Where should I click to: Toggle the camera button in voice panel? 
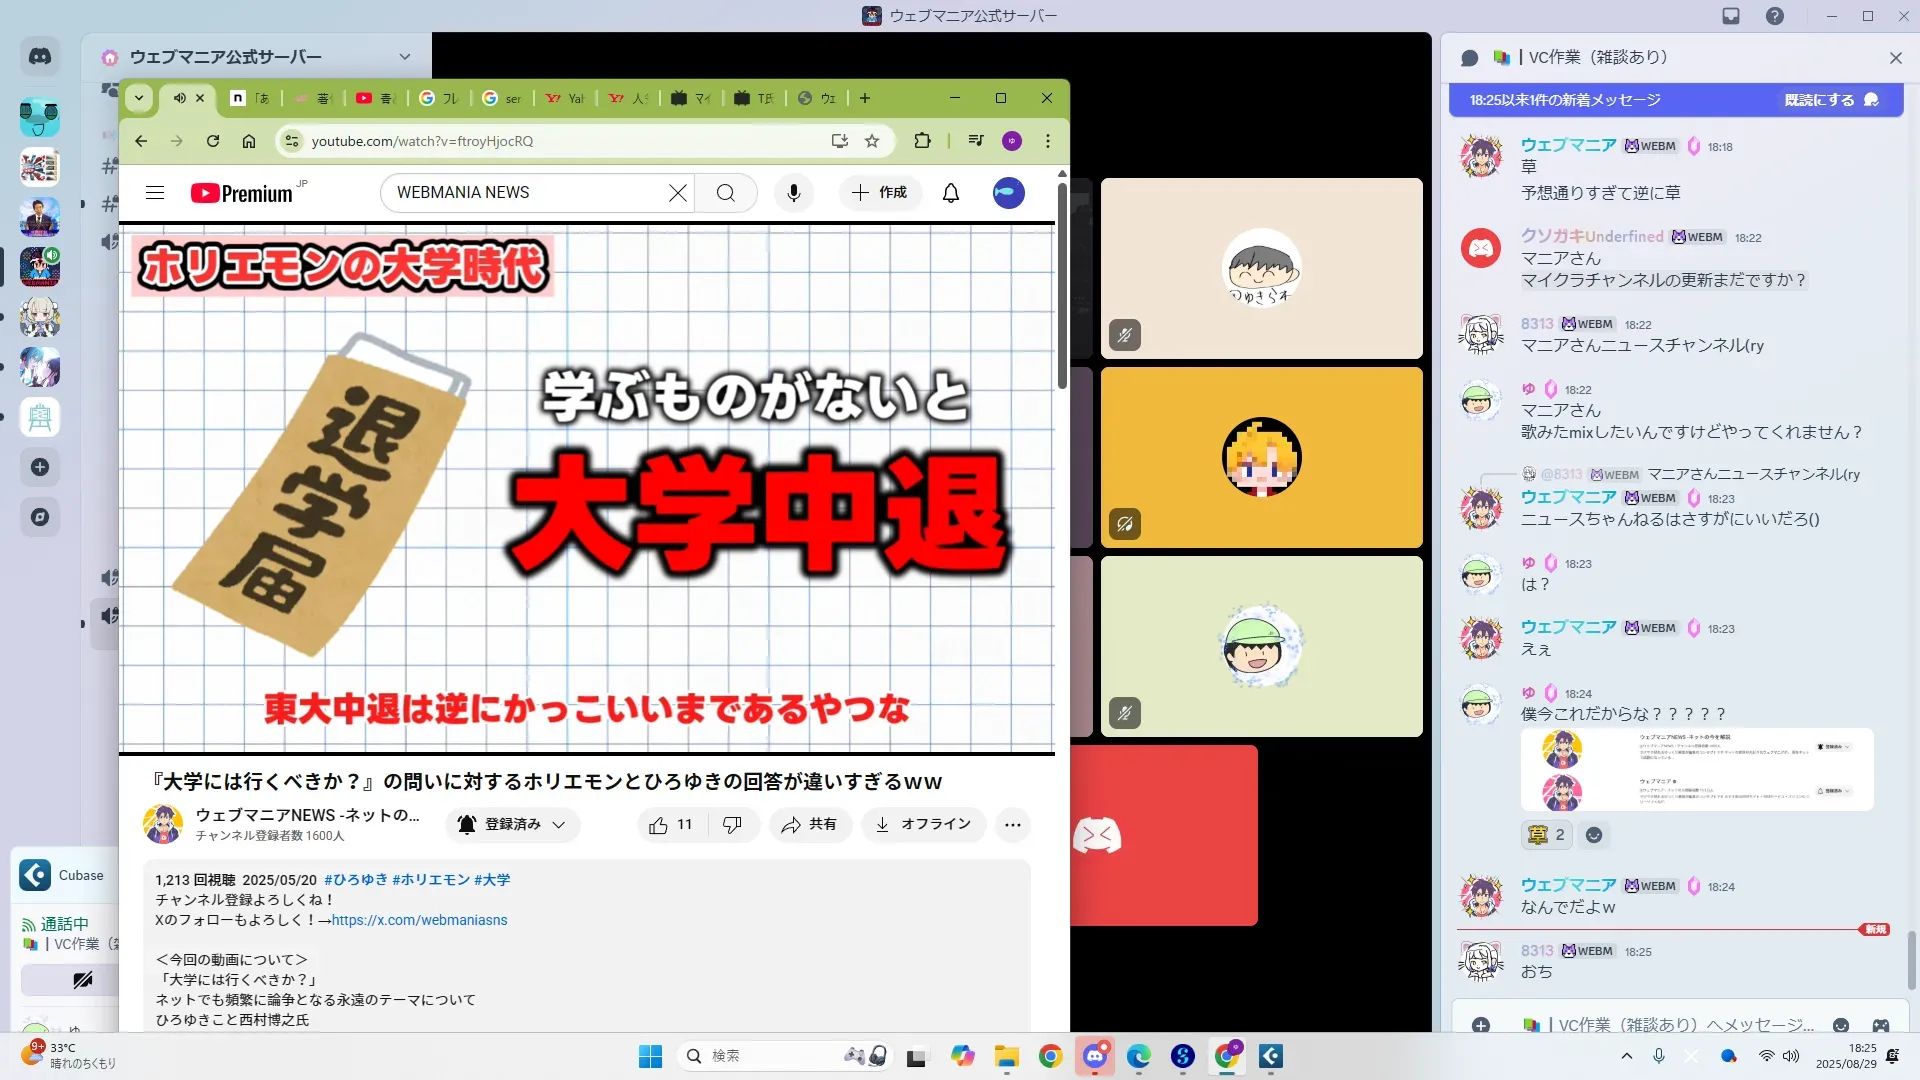(82, 980)
